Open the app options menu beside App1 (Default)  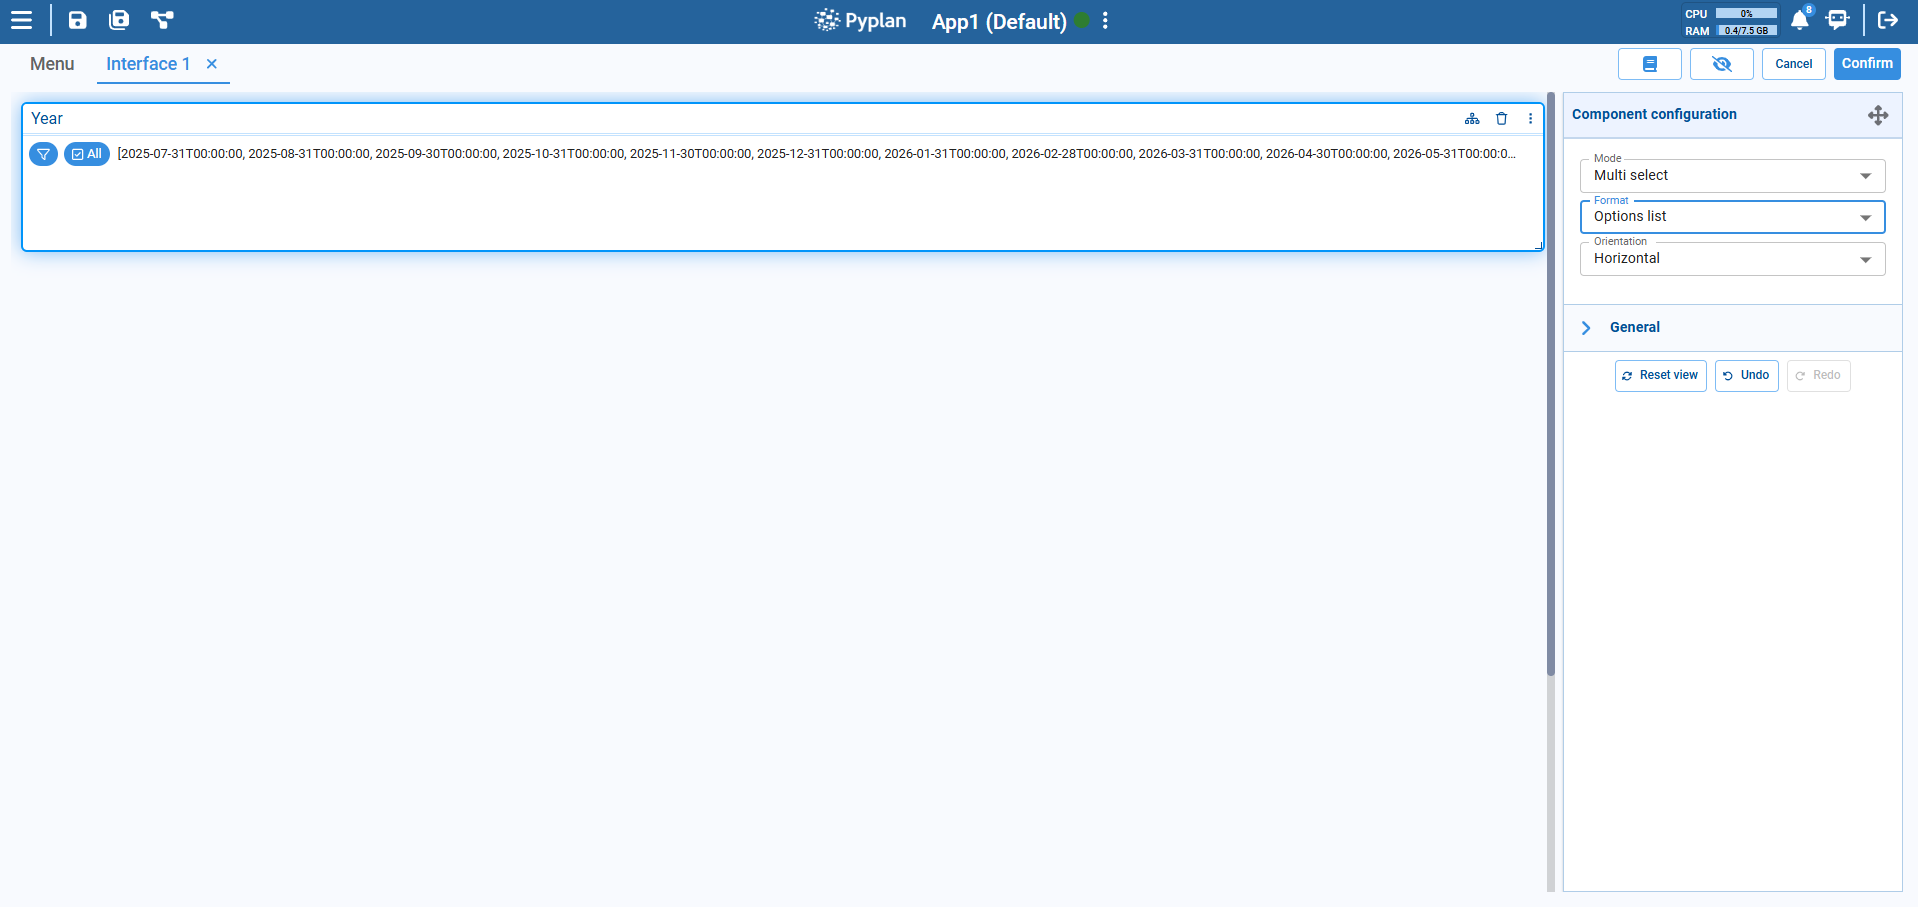1105,21
